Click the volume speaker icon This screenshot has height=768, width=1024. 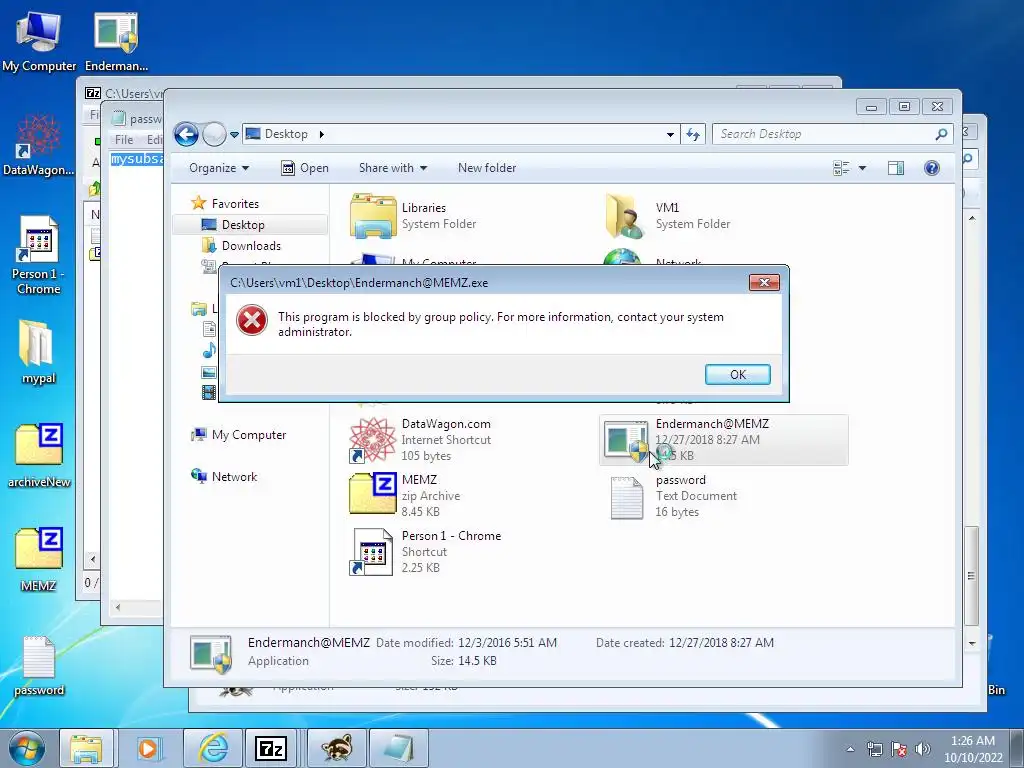923,749
